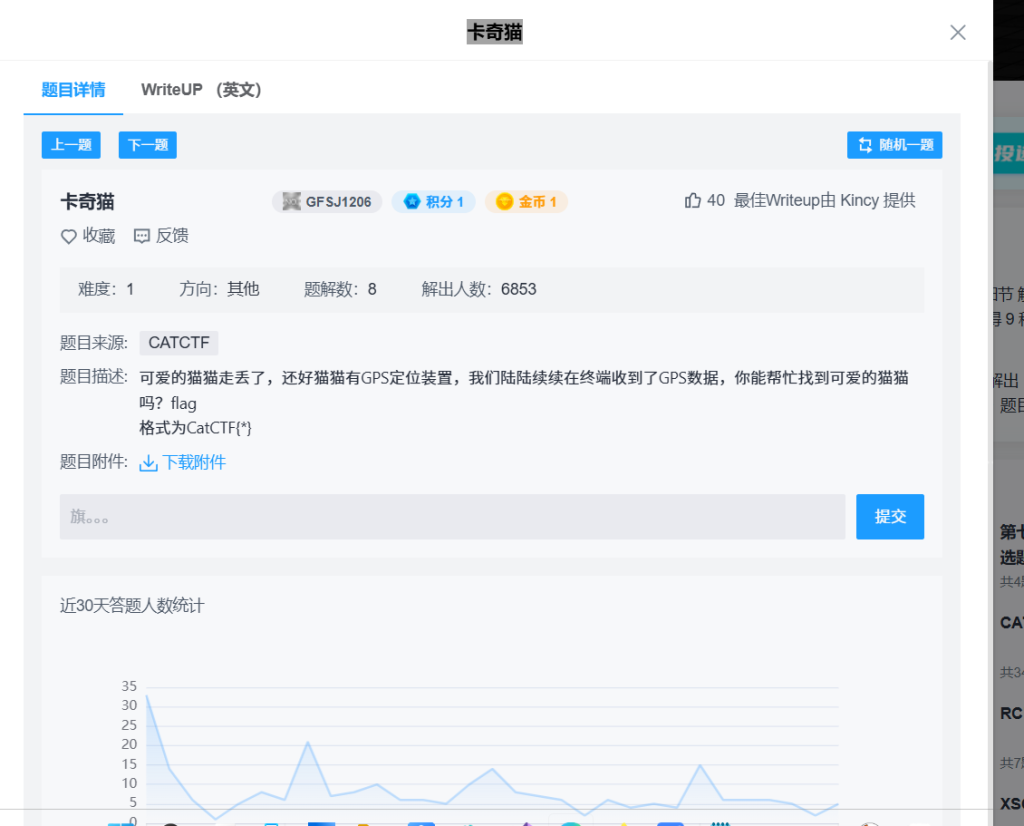
Task: Click the first peak on statistics chart
Action: (147, 695)
